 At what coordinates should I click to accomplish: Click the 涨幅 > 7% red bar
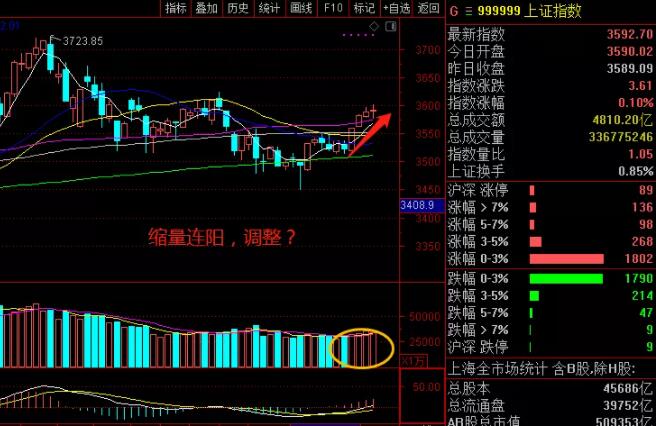pos(533,207)
